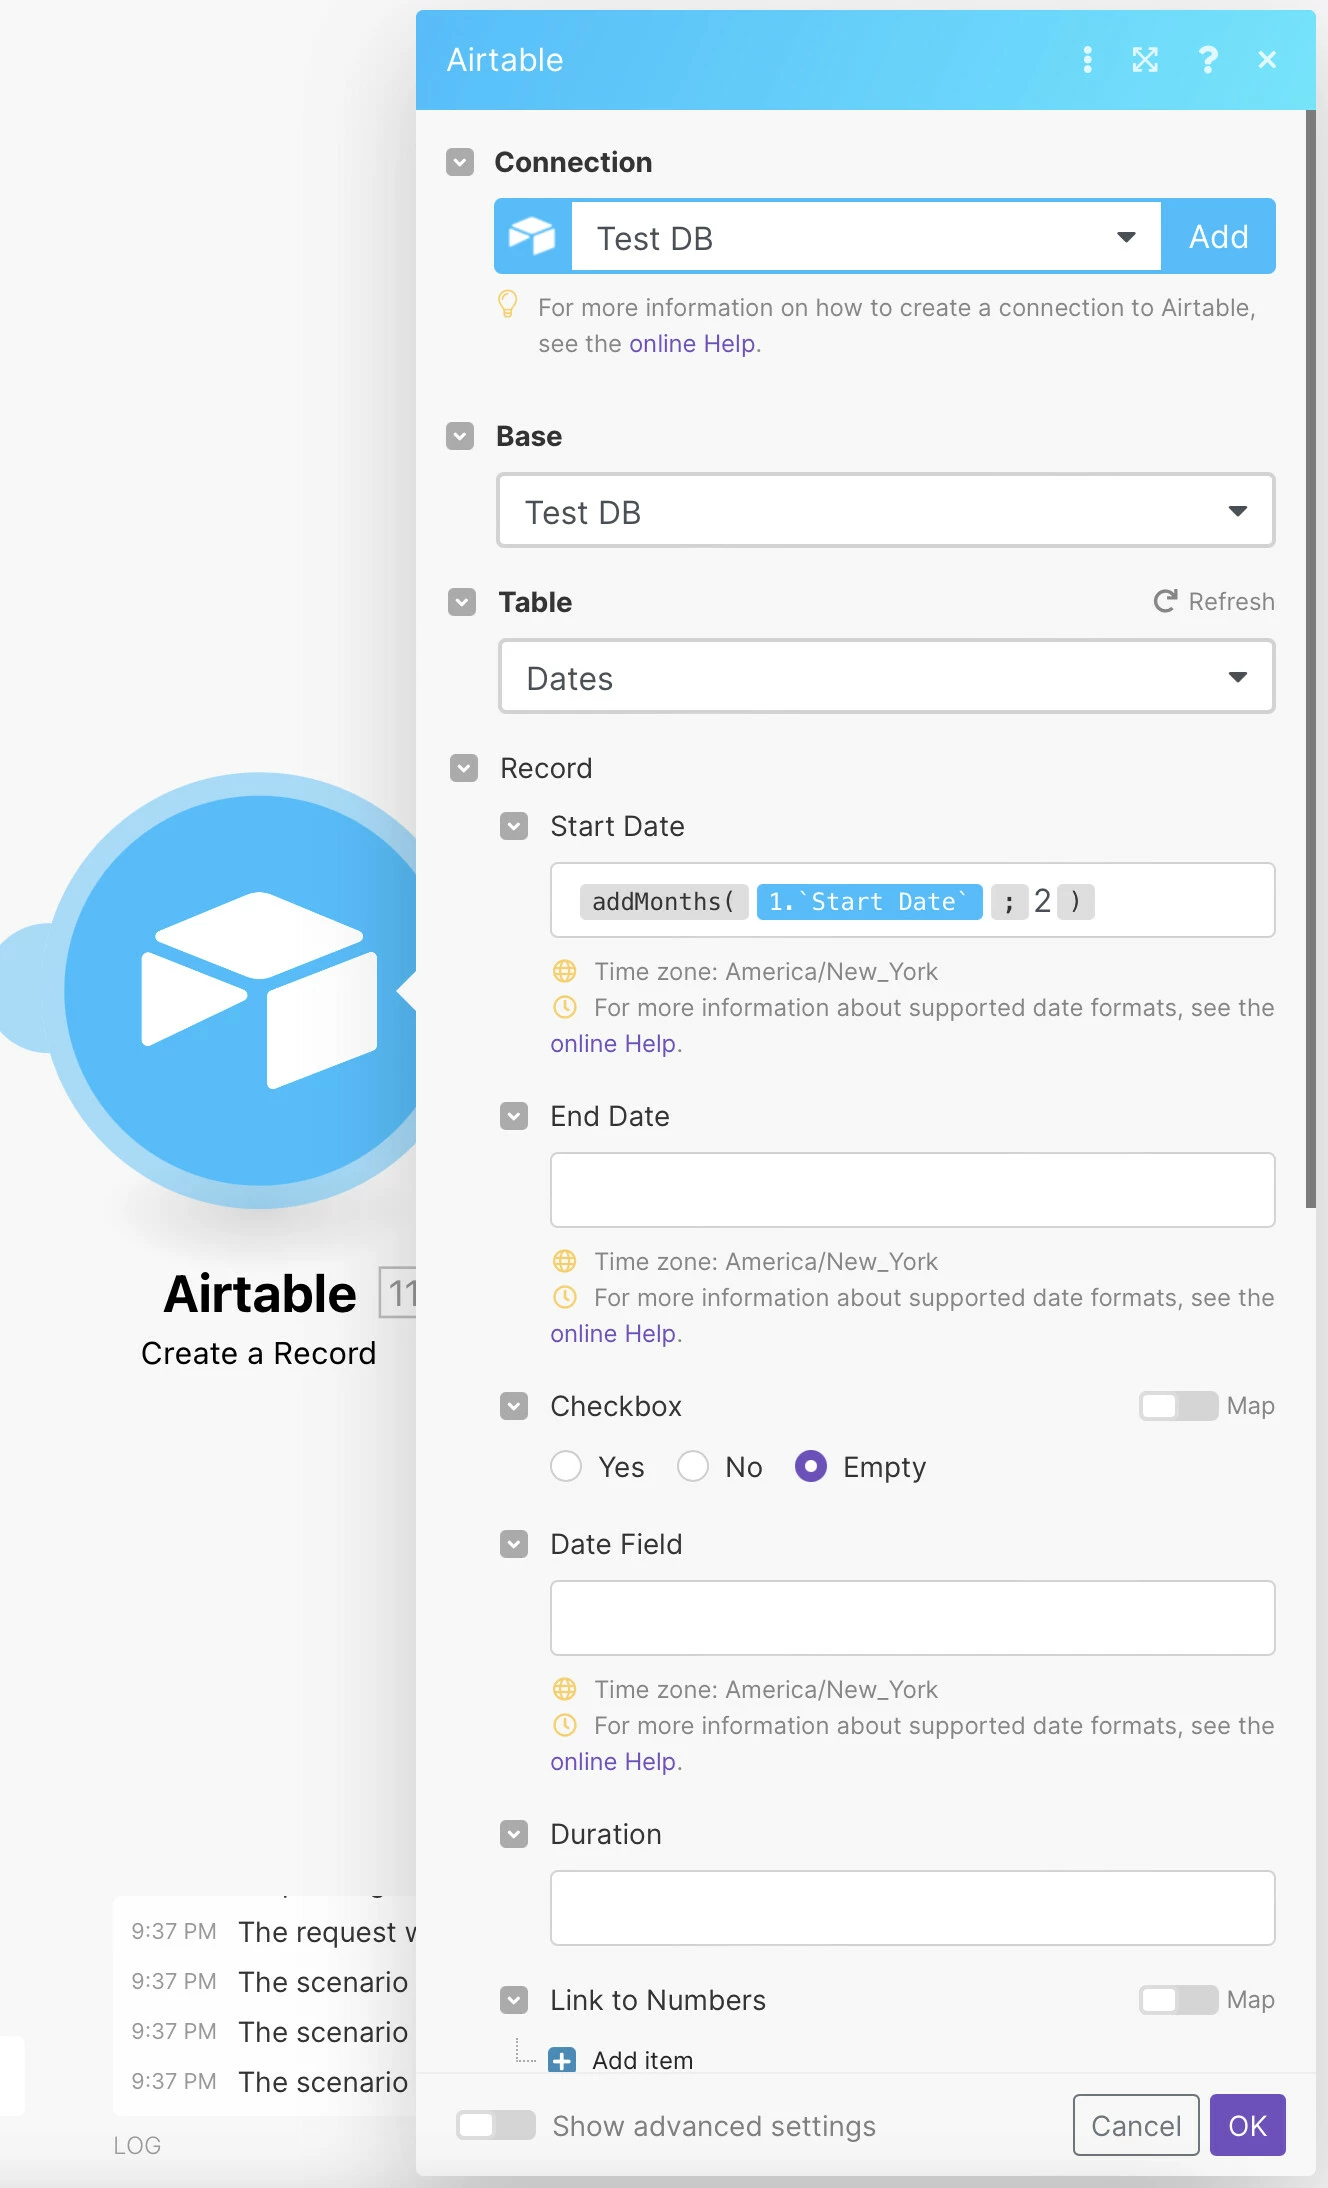
Task: Collapse the Connection section chevron
Action: (460, 162)
